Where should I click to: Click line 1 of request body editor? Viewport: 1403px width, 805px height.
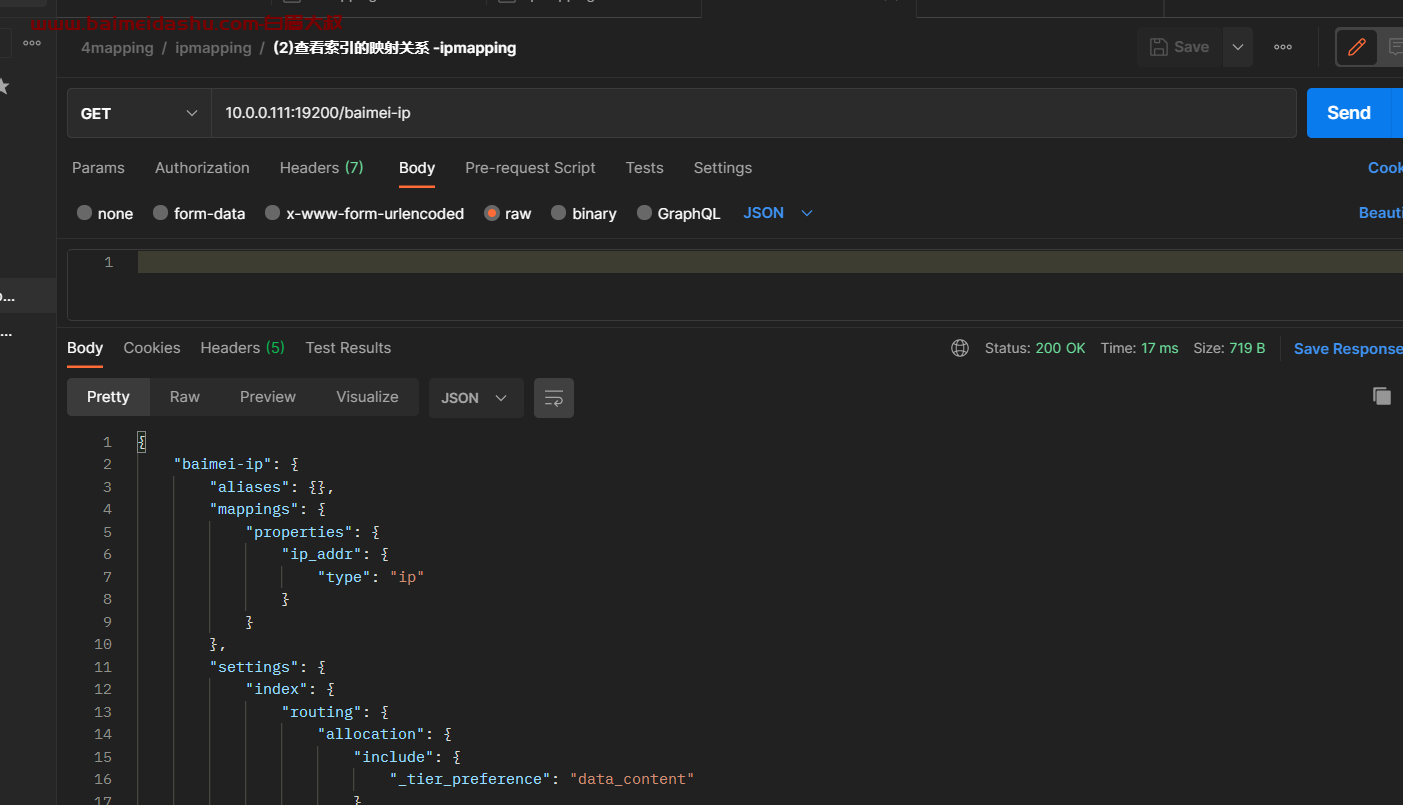770,262
